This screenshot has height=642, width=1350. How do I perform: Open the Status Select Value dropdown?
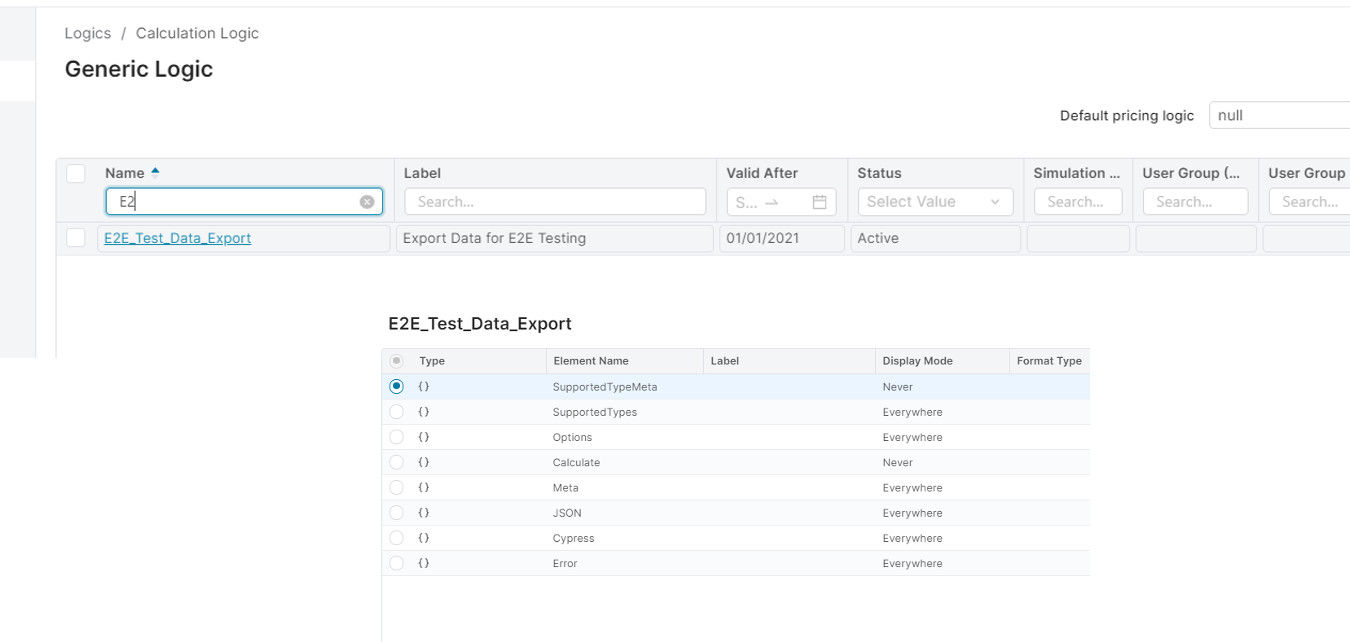pyautogui.click(x=935, y=202)
